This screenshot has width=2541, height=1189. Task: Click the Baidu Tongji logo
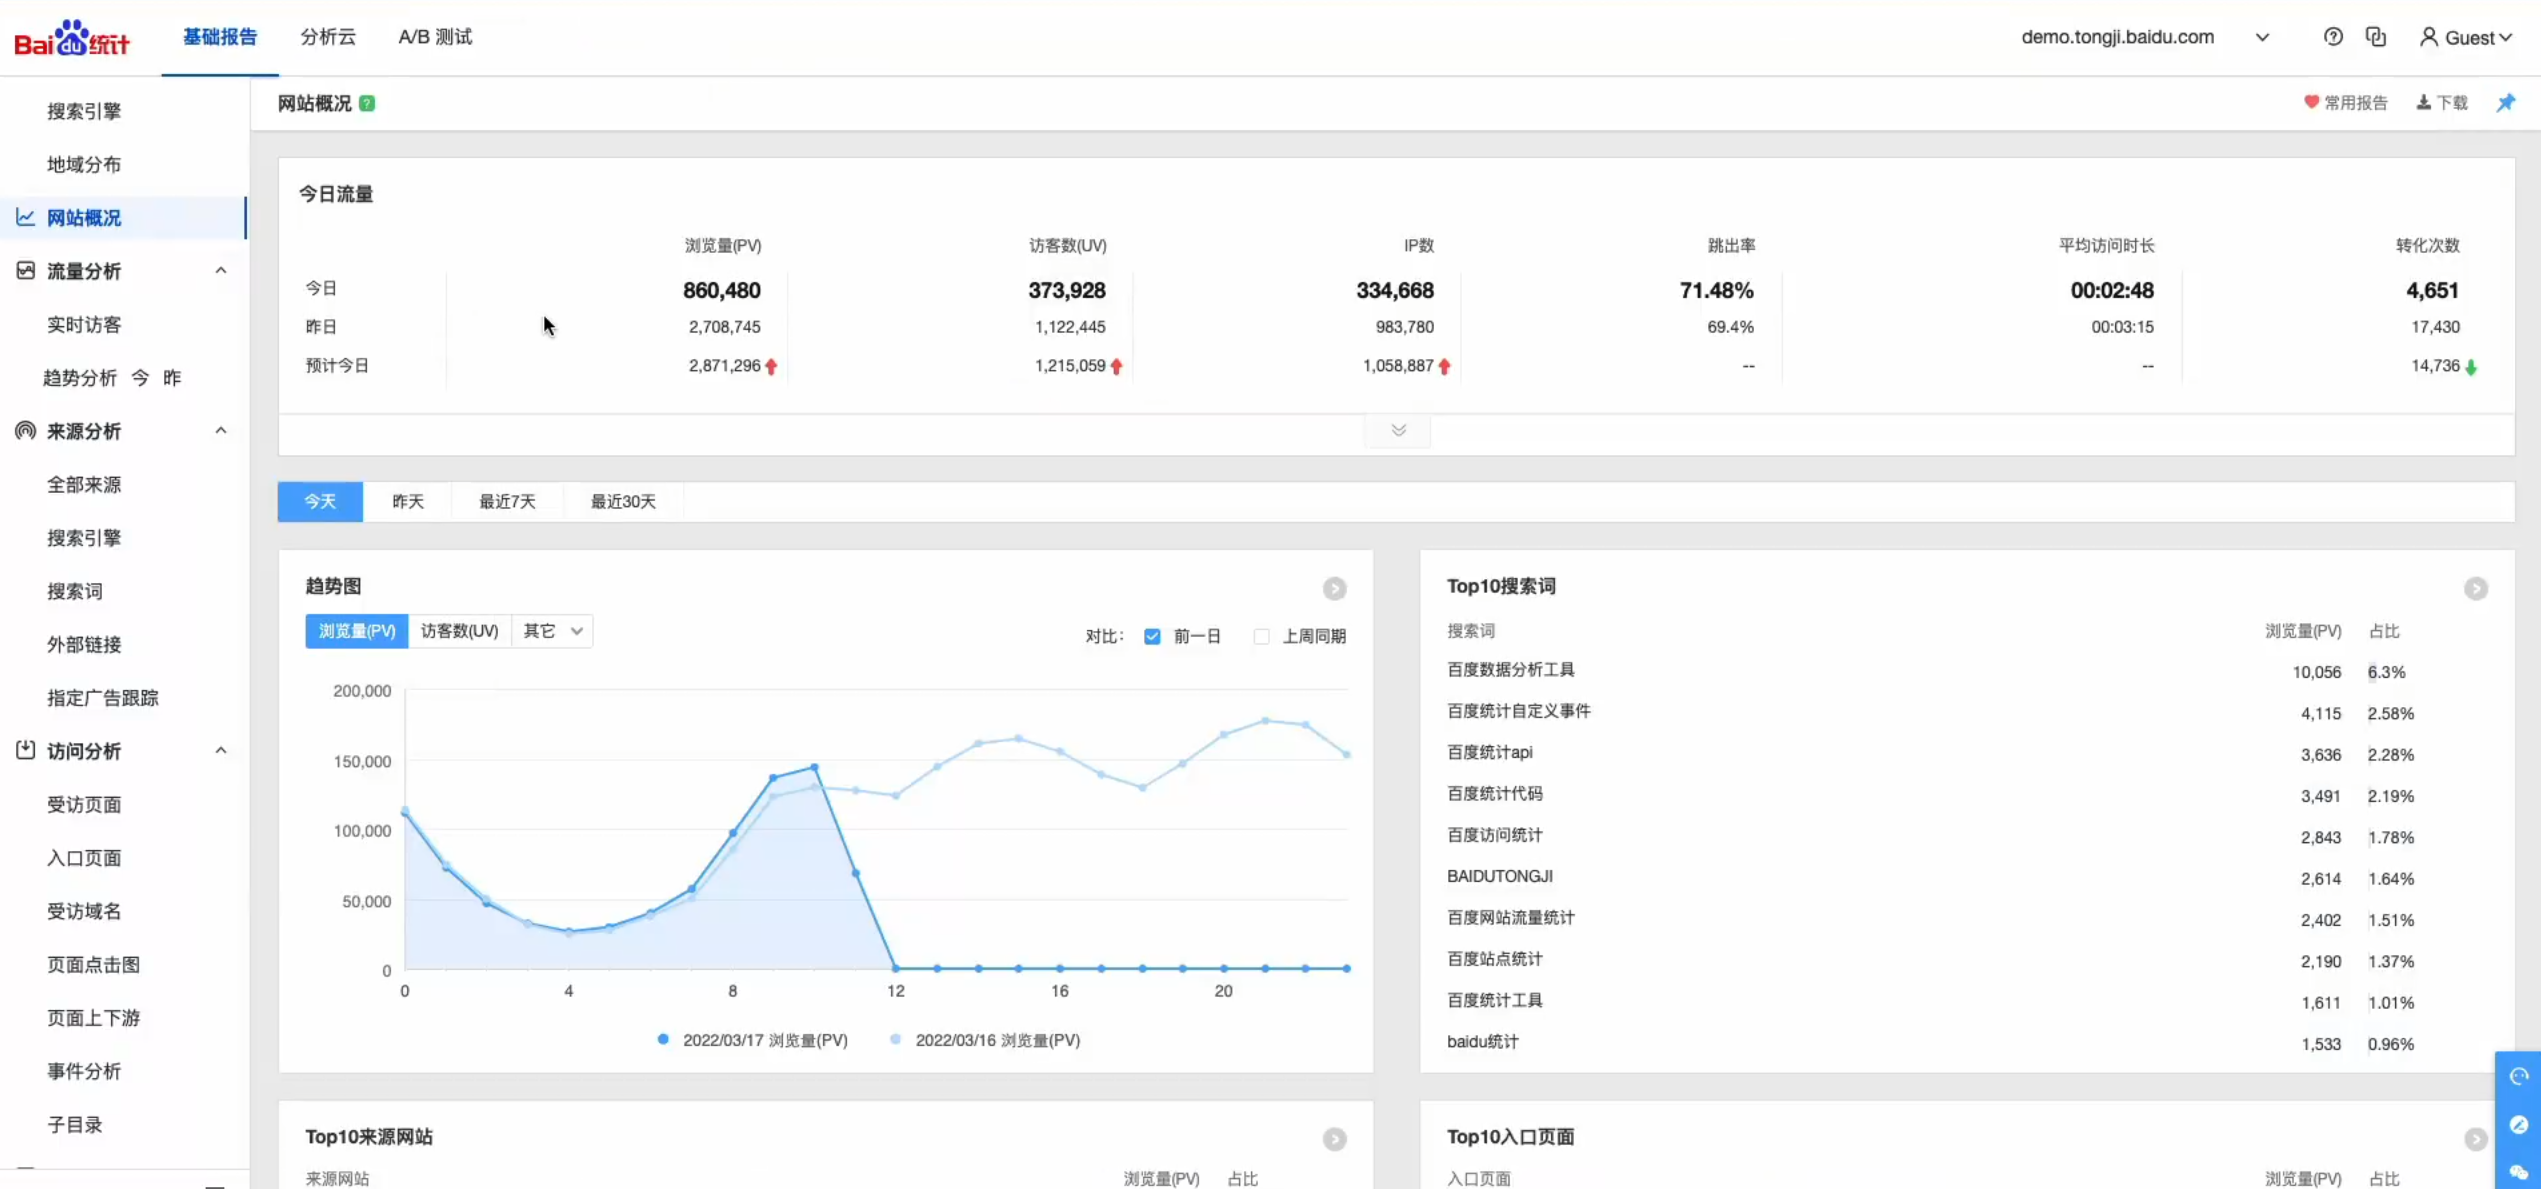(x=71, y=38)
